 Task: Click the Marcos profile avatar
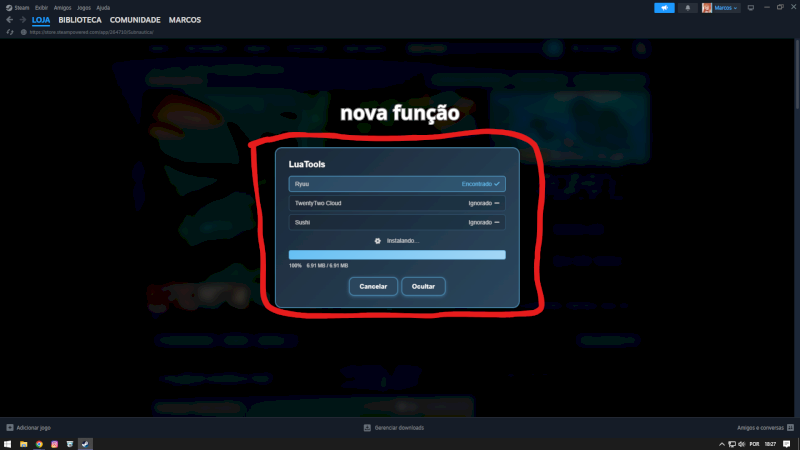(x=707, y=8)
